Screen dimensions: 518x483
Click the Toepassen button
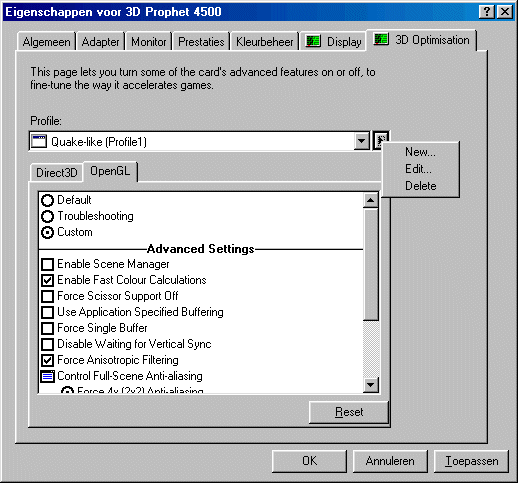(x=471, y=461)
